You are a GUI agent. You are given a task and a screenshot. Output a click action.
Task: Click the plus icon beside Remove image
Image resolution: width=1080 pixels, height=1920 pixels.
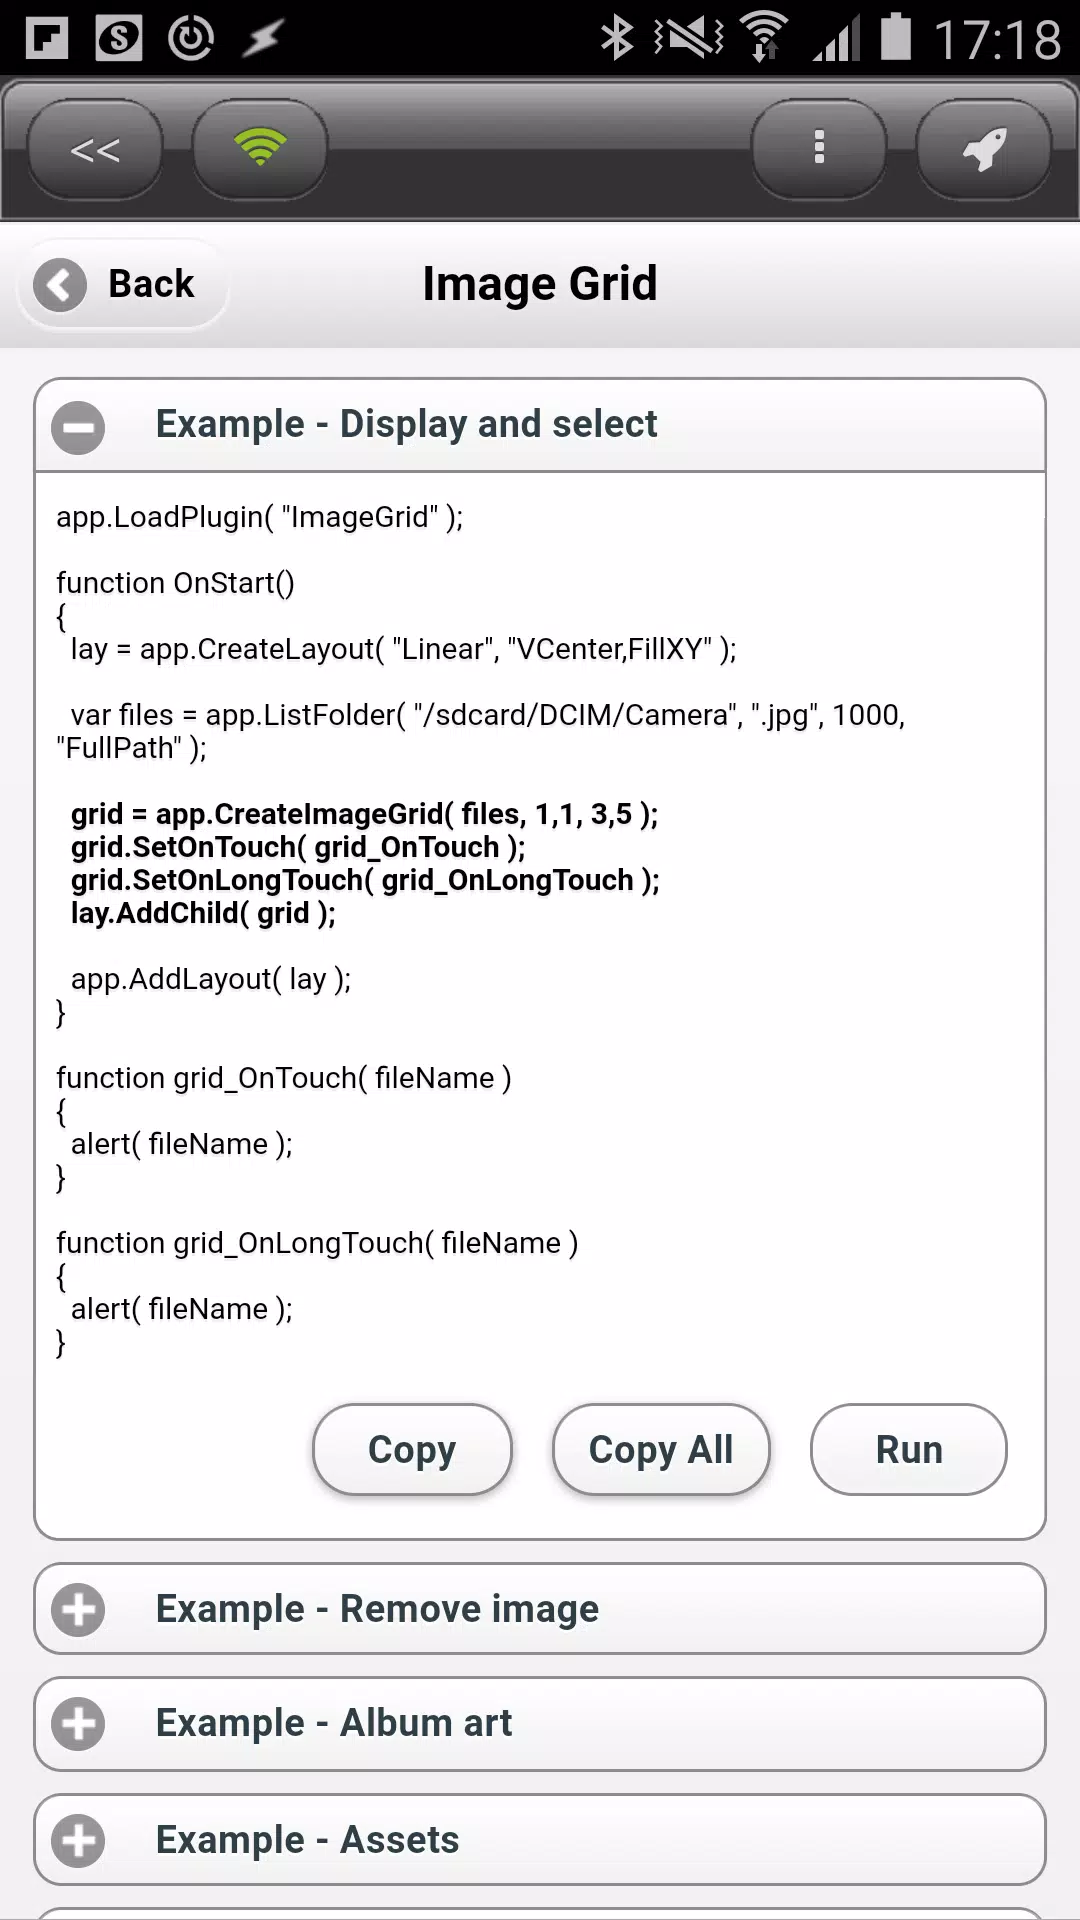coord(78,1610)
